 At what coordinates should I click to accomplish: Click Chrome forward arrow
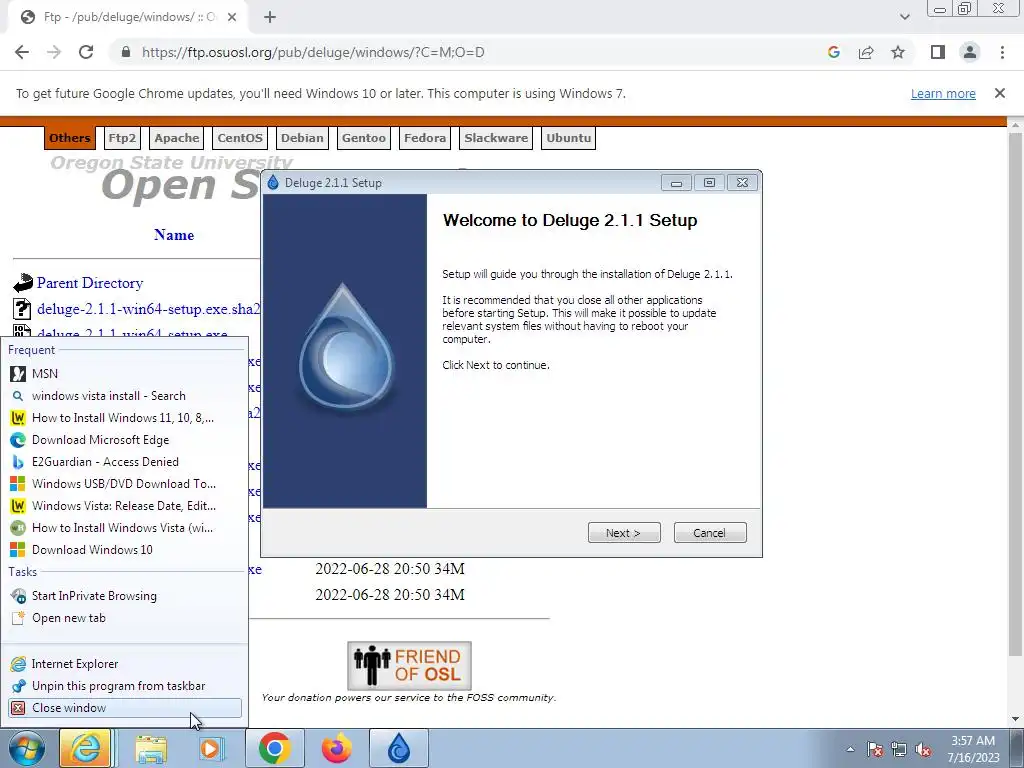(x=54, y=52)
